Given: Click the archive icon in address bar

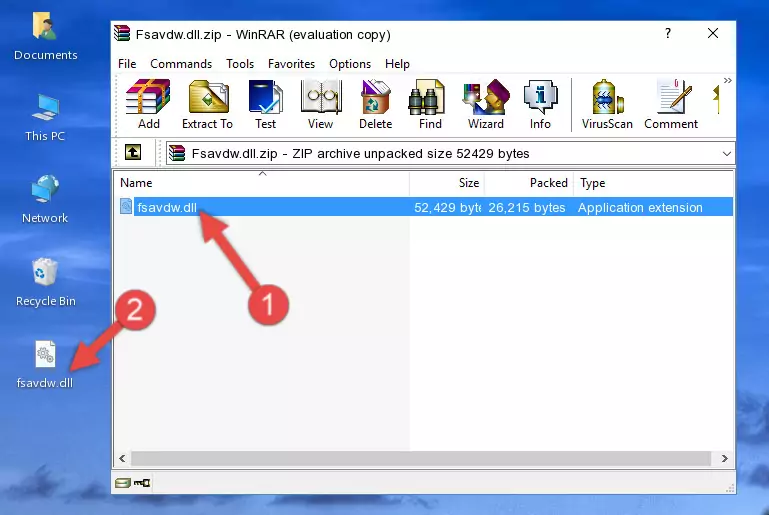Looking at the screenshot, I should [x=177, y=154].
